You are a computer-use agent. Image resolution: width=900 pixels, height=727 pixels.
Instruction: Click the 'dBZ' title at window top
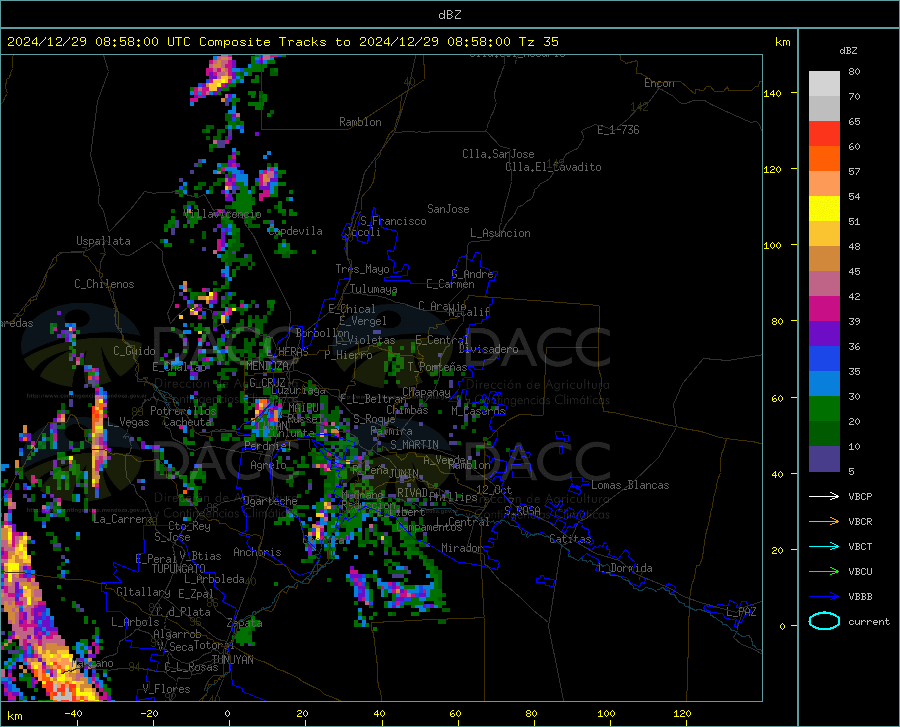tap(449, 15)
